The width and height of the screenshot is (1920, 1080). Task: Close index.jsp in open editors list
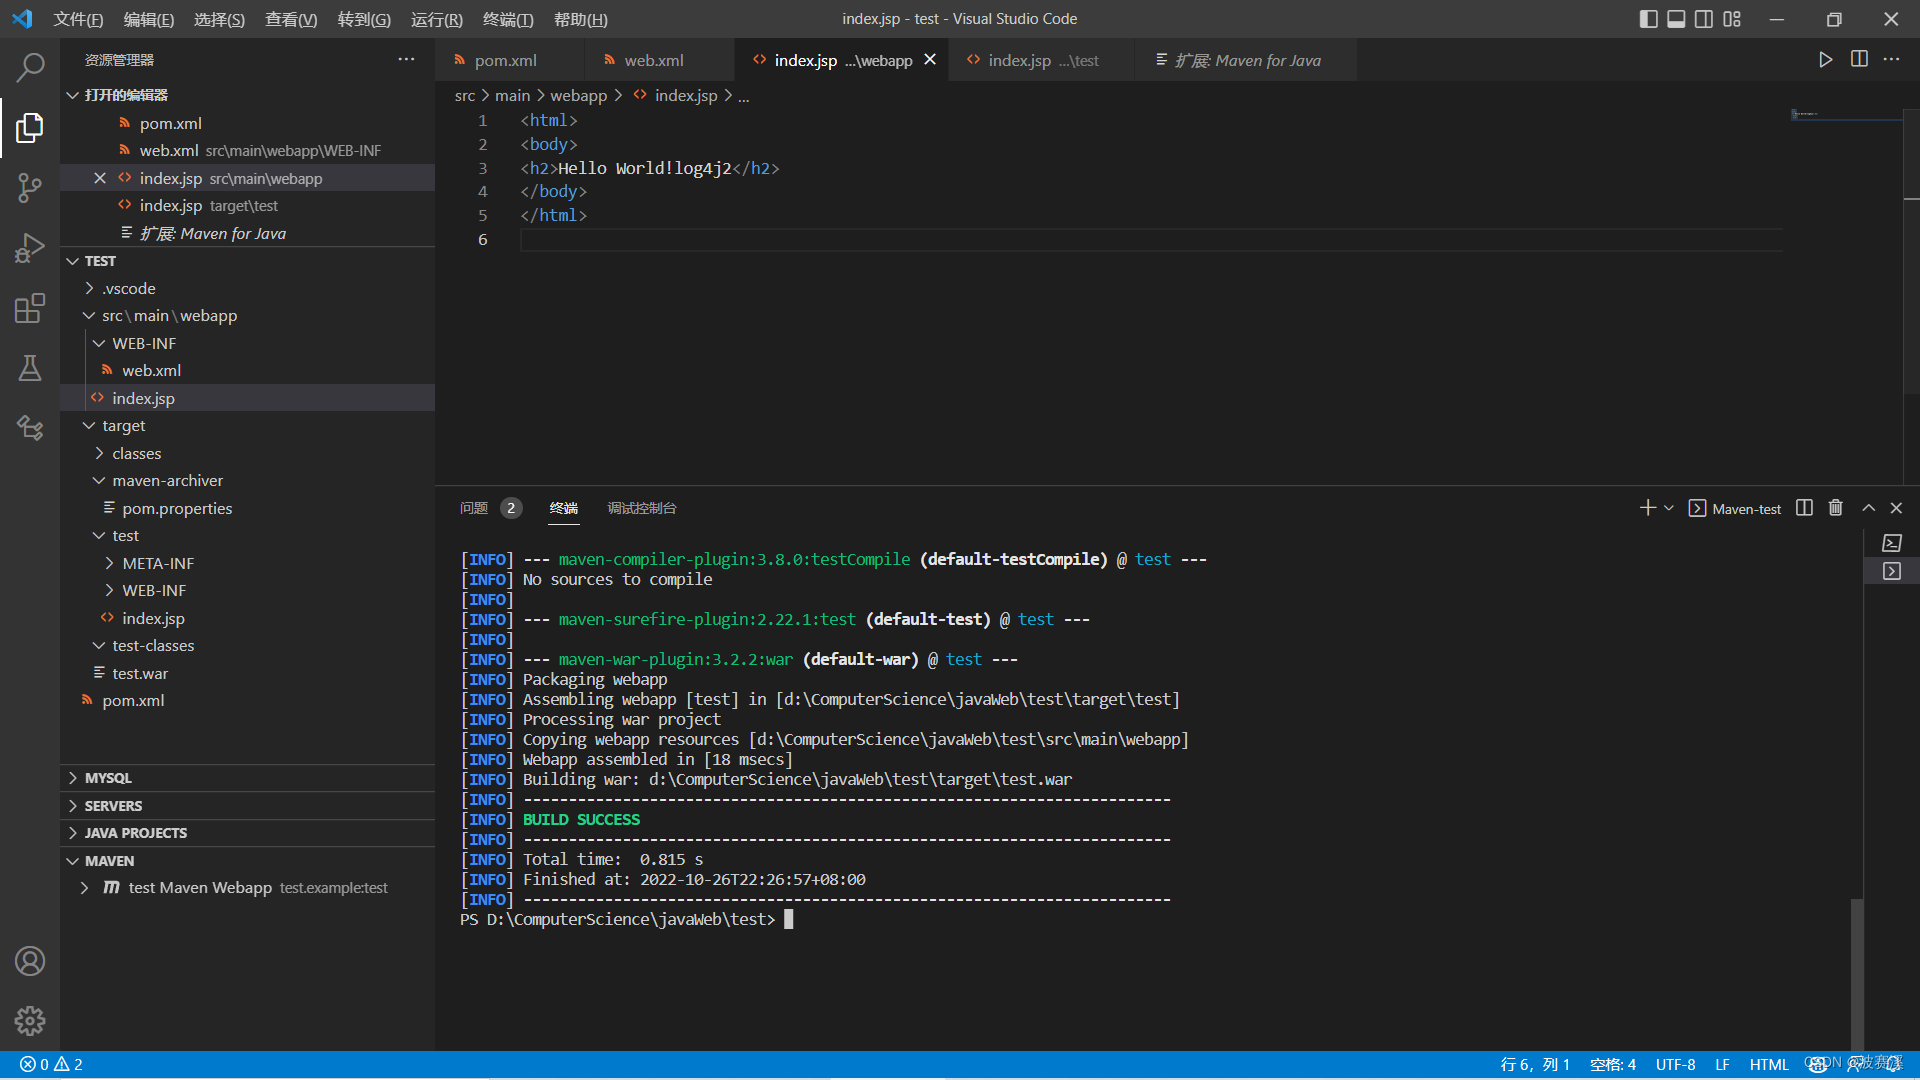pyautogui.click(x=100, y=178)
